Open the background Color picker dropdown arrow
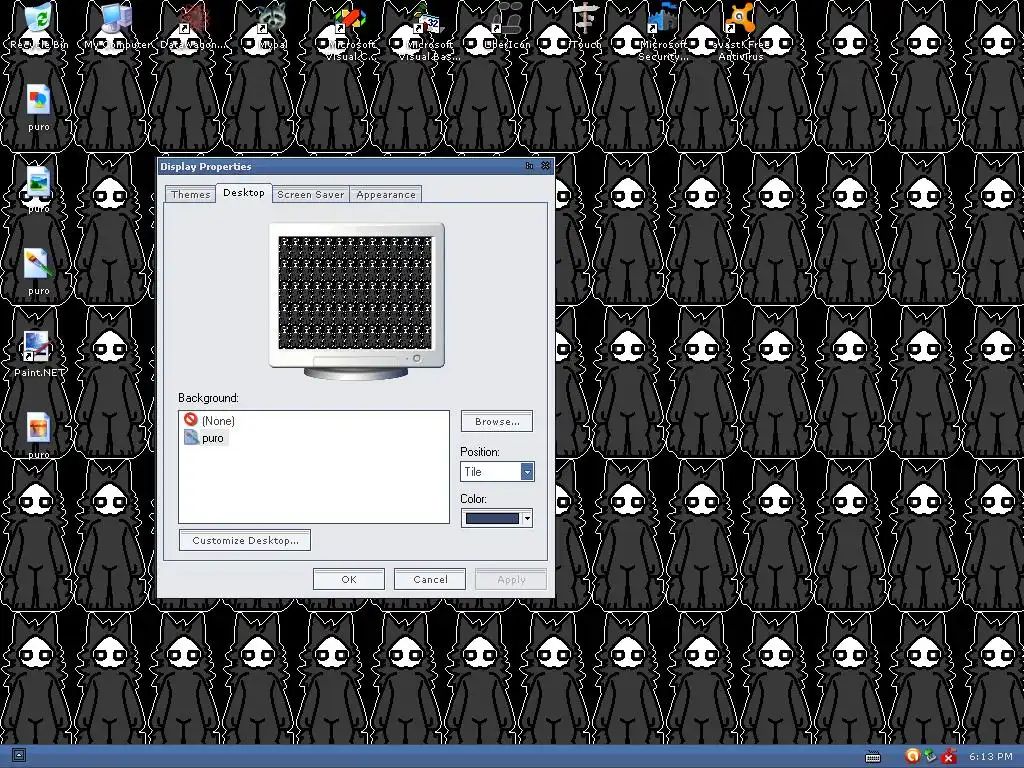This screenshot has height=768, width=1024. [527, 519]
